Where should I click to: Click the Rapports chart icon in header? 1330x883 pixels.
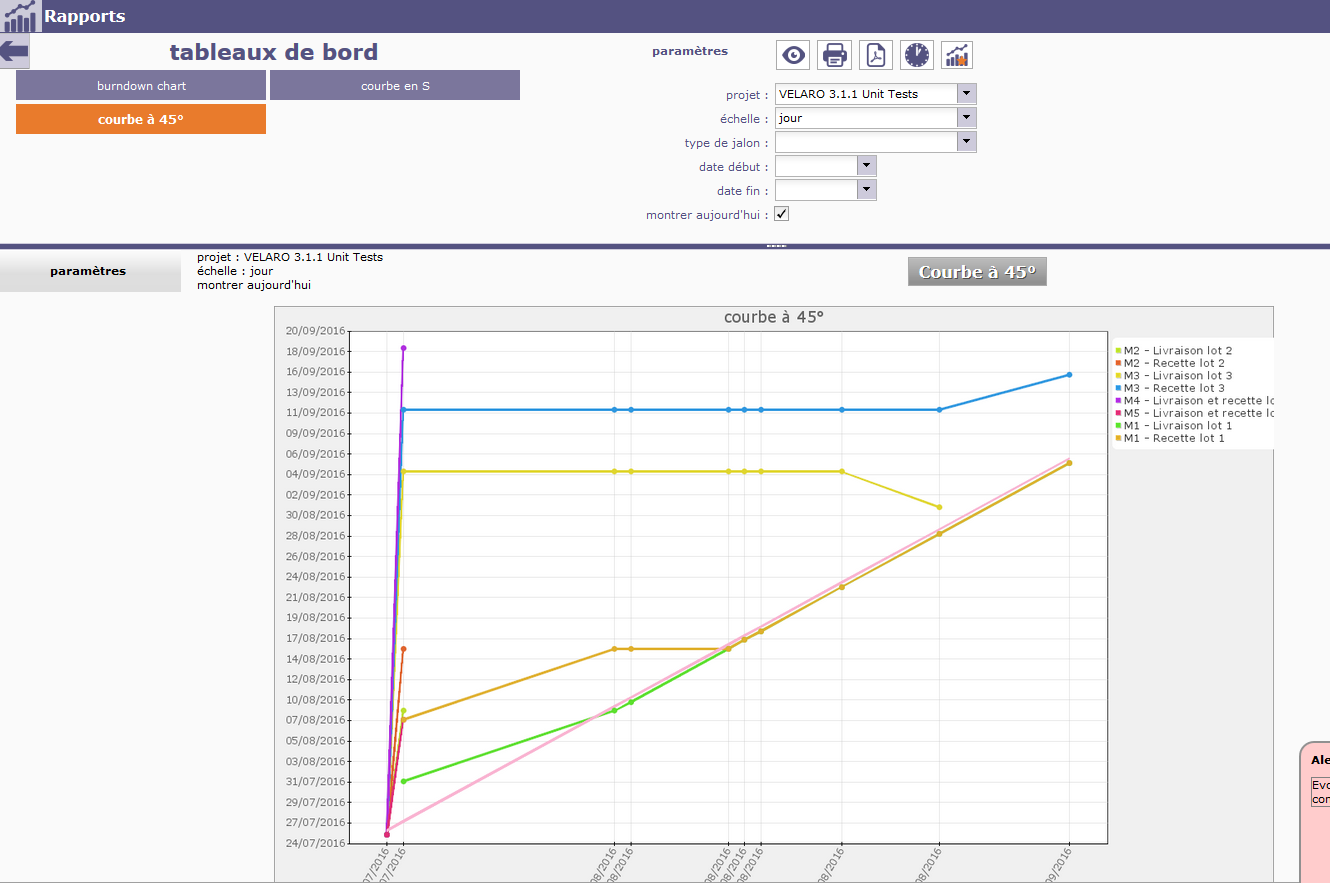pyautogui.click(x=20, y=16)
